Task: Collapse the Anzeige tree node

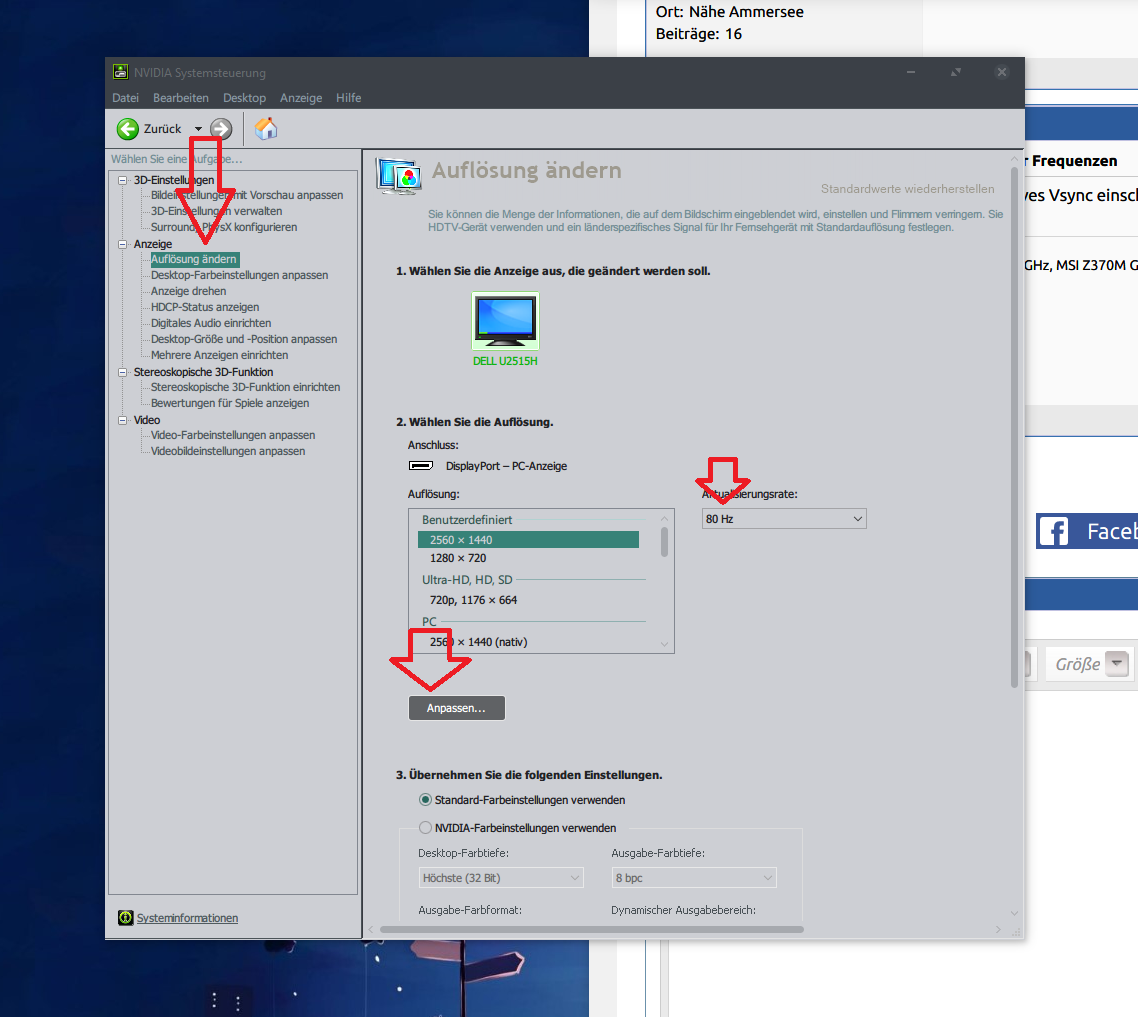Action: (x=123, y=244)
